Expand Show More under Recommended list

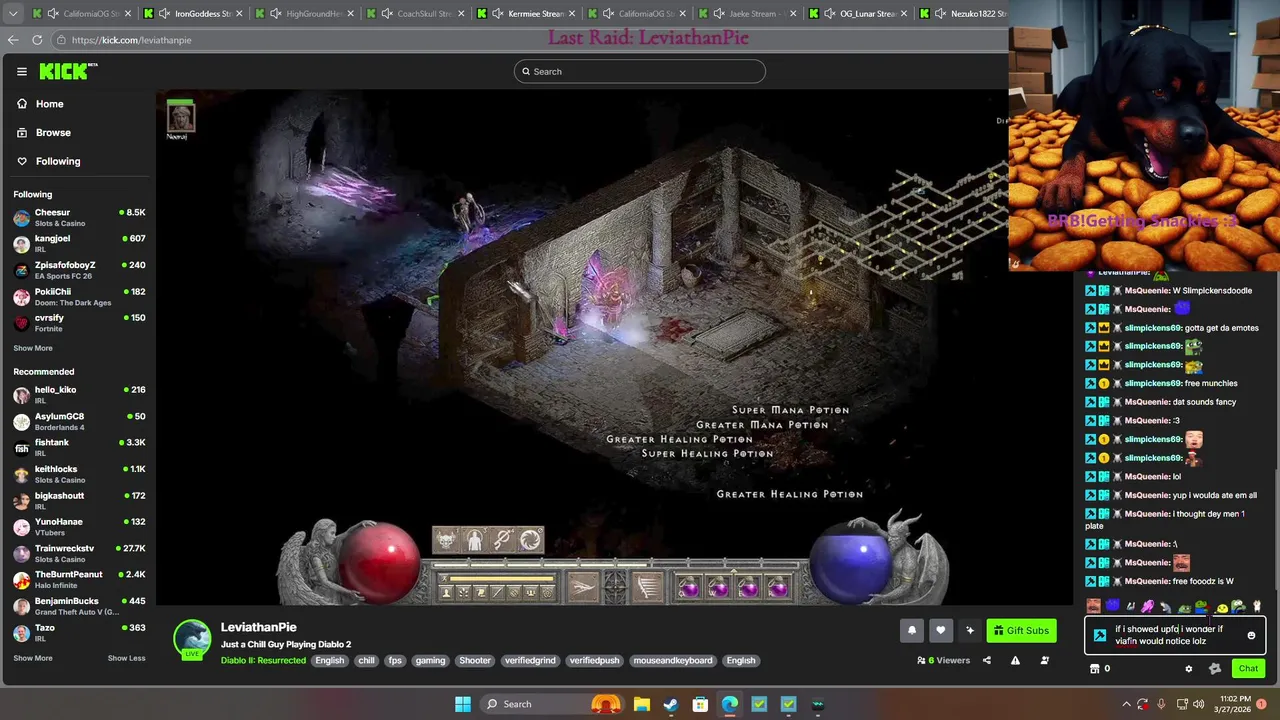[x=33, y=658]
